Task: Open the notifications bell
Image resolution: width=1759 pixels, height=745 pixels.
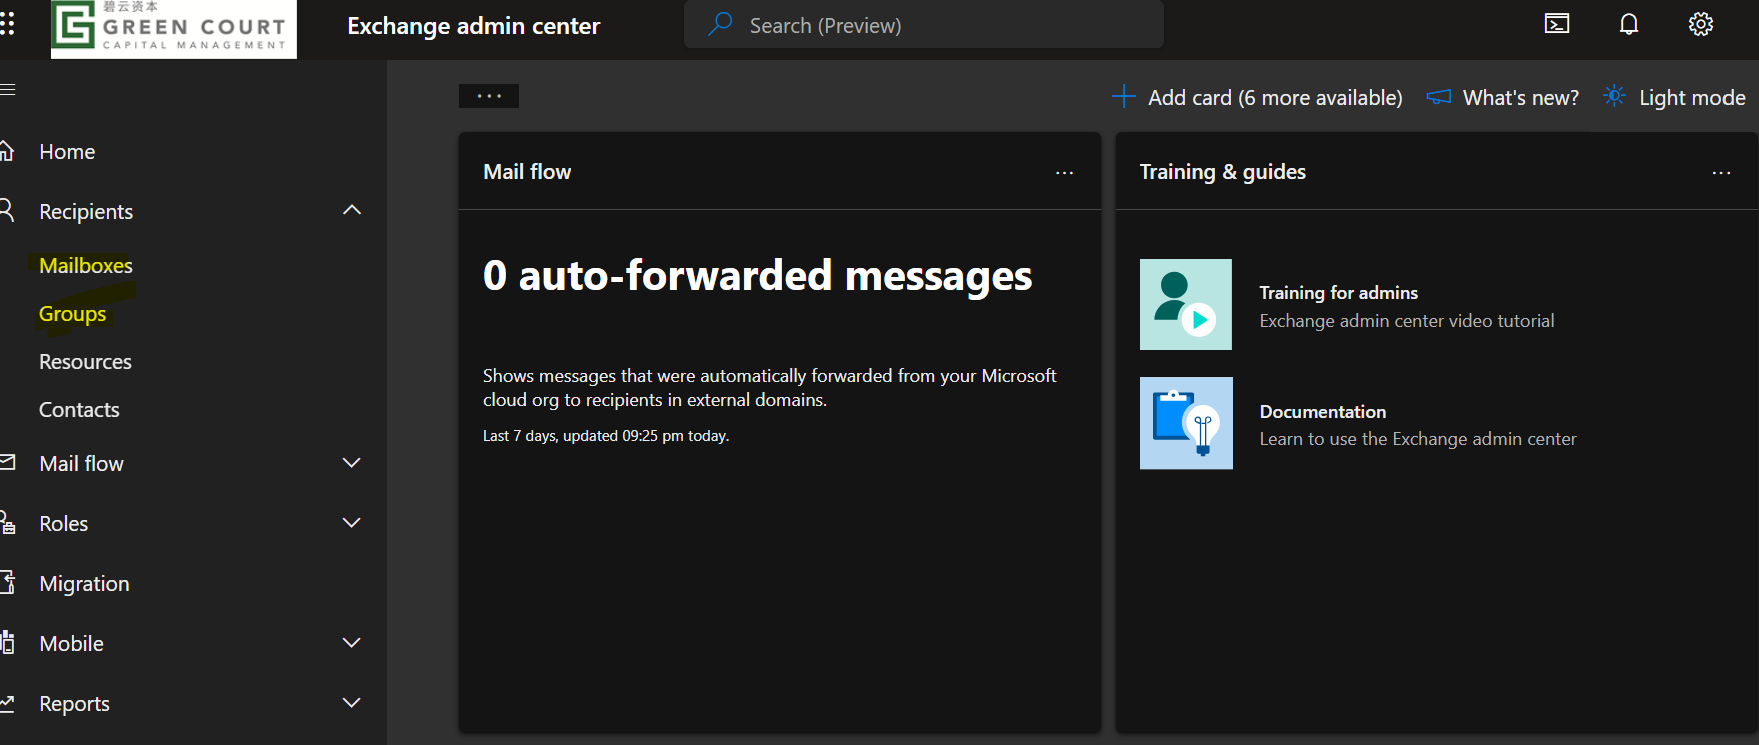Action: [1629, 24]
